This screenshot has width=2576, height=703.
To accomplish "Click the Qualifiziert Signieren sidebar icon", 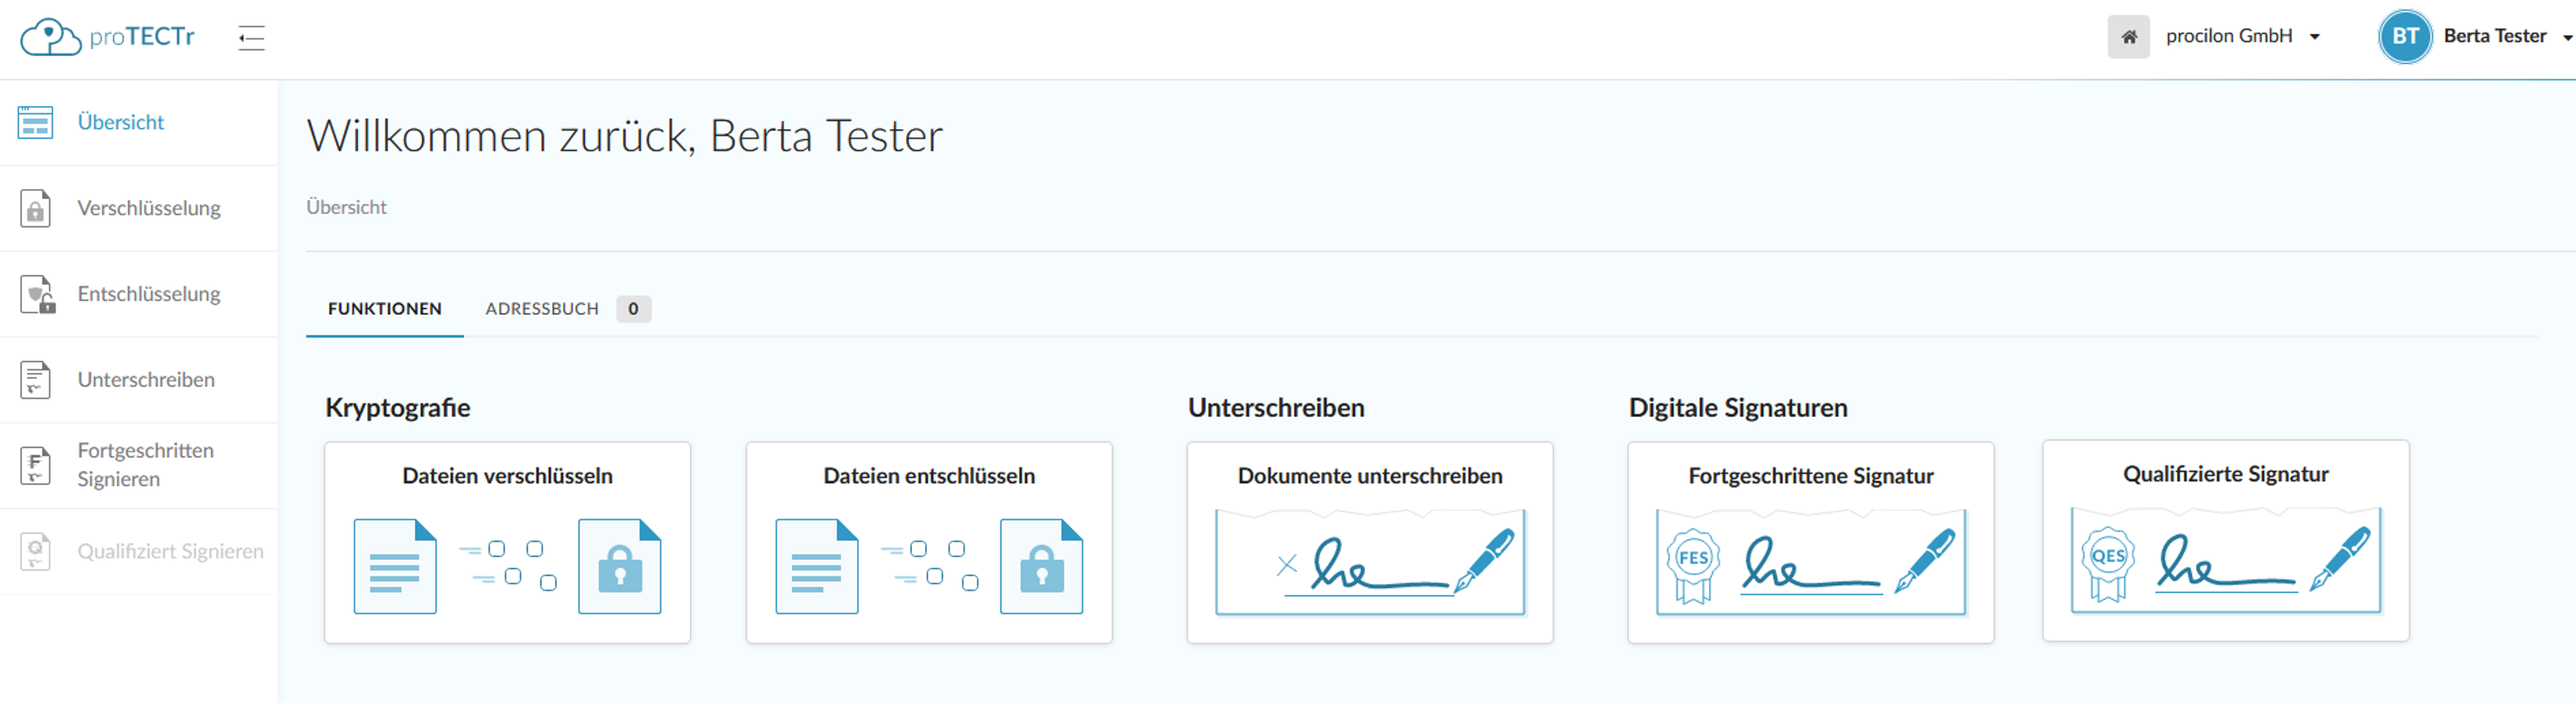I will point(35,551).
